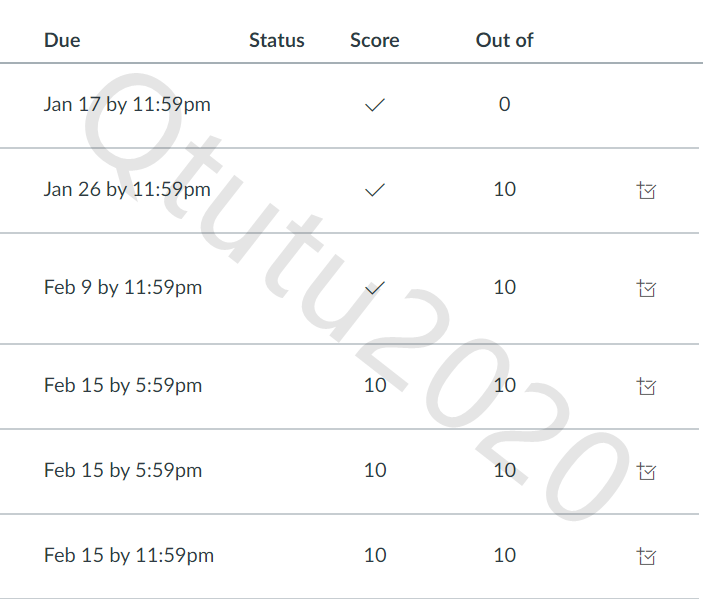703x599 pixels.
Task: Click the Due column header
Action: pyautogui.click(x=62, y=41)
